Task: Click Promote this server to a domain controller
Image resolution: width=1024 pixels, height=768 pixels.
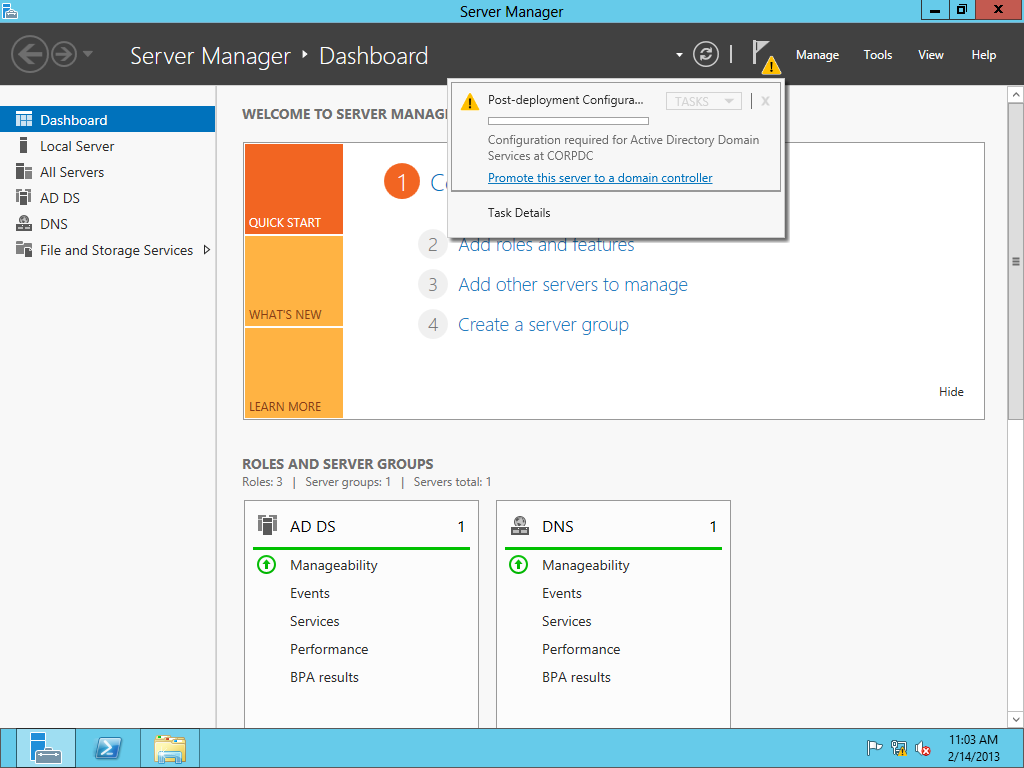Action: (600, 178)
